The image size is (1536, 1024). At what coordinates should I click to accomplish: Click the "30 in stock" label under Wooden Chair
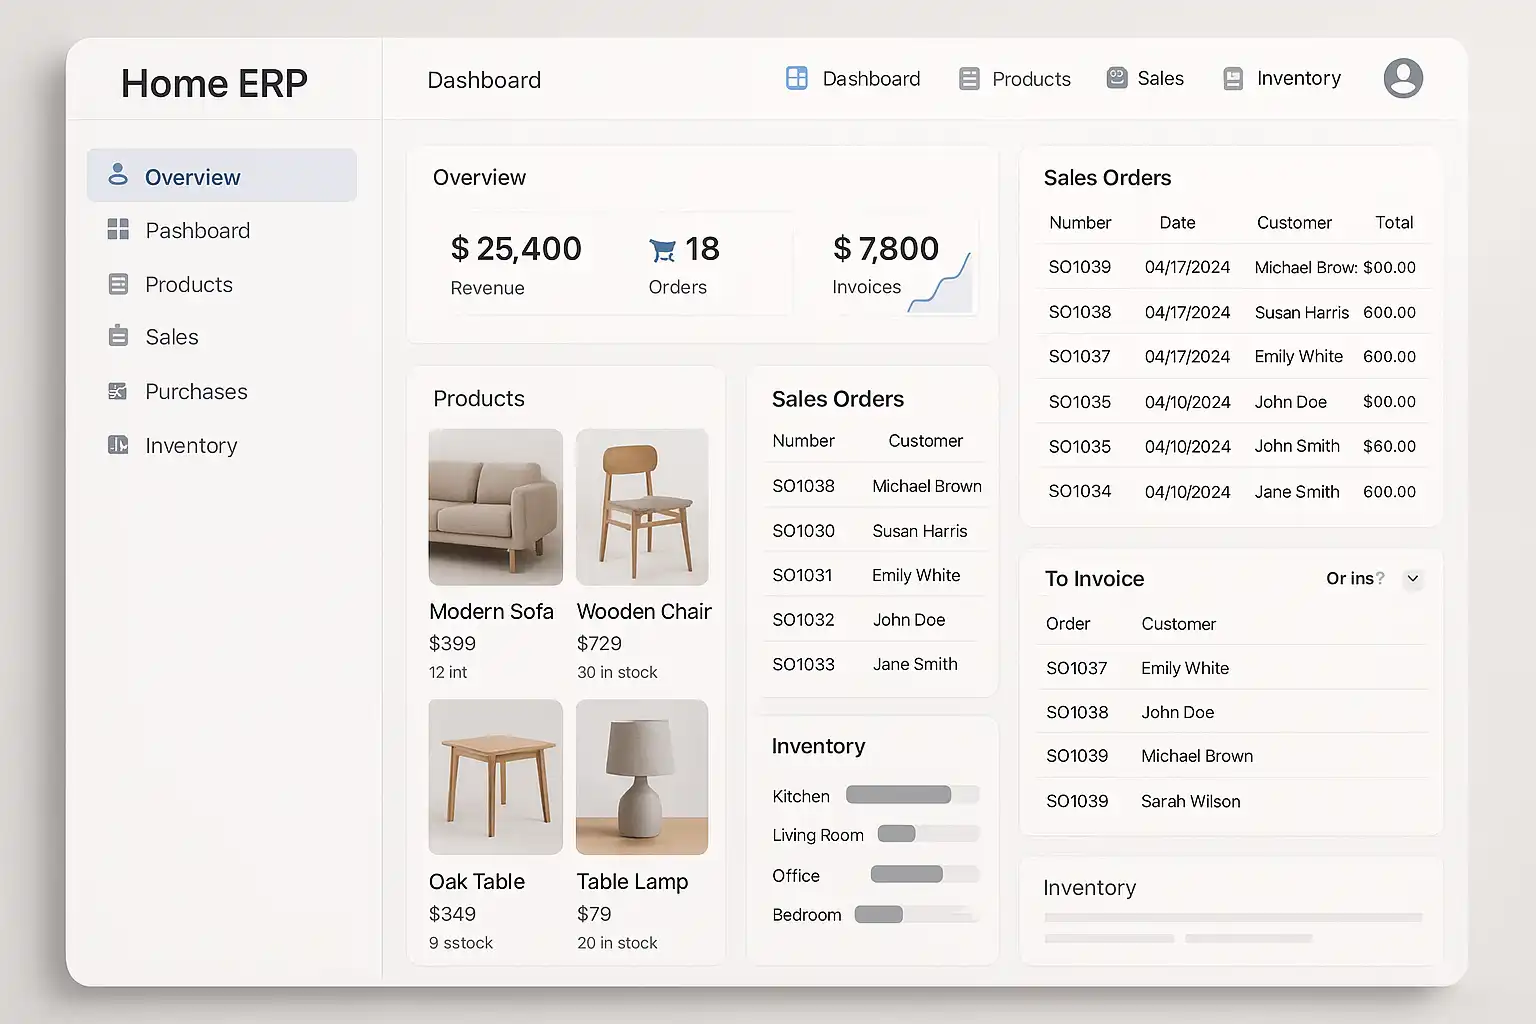(617, 672)
